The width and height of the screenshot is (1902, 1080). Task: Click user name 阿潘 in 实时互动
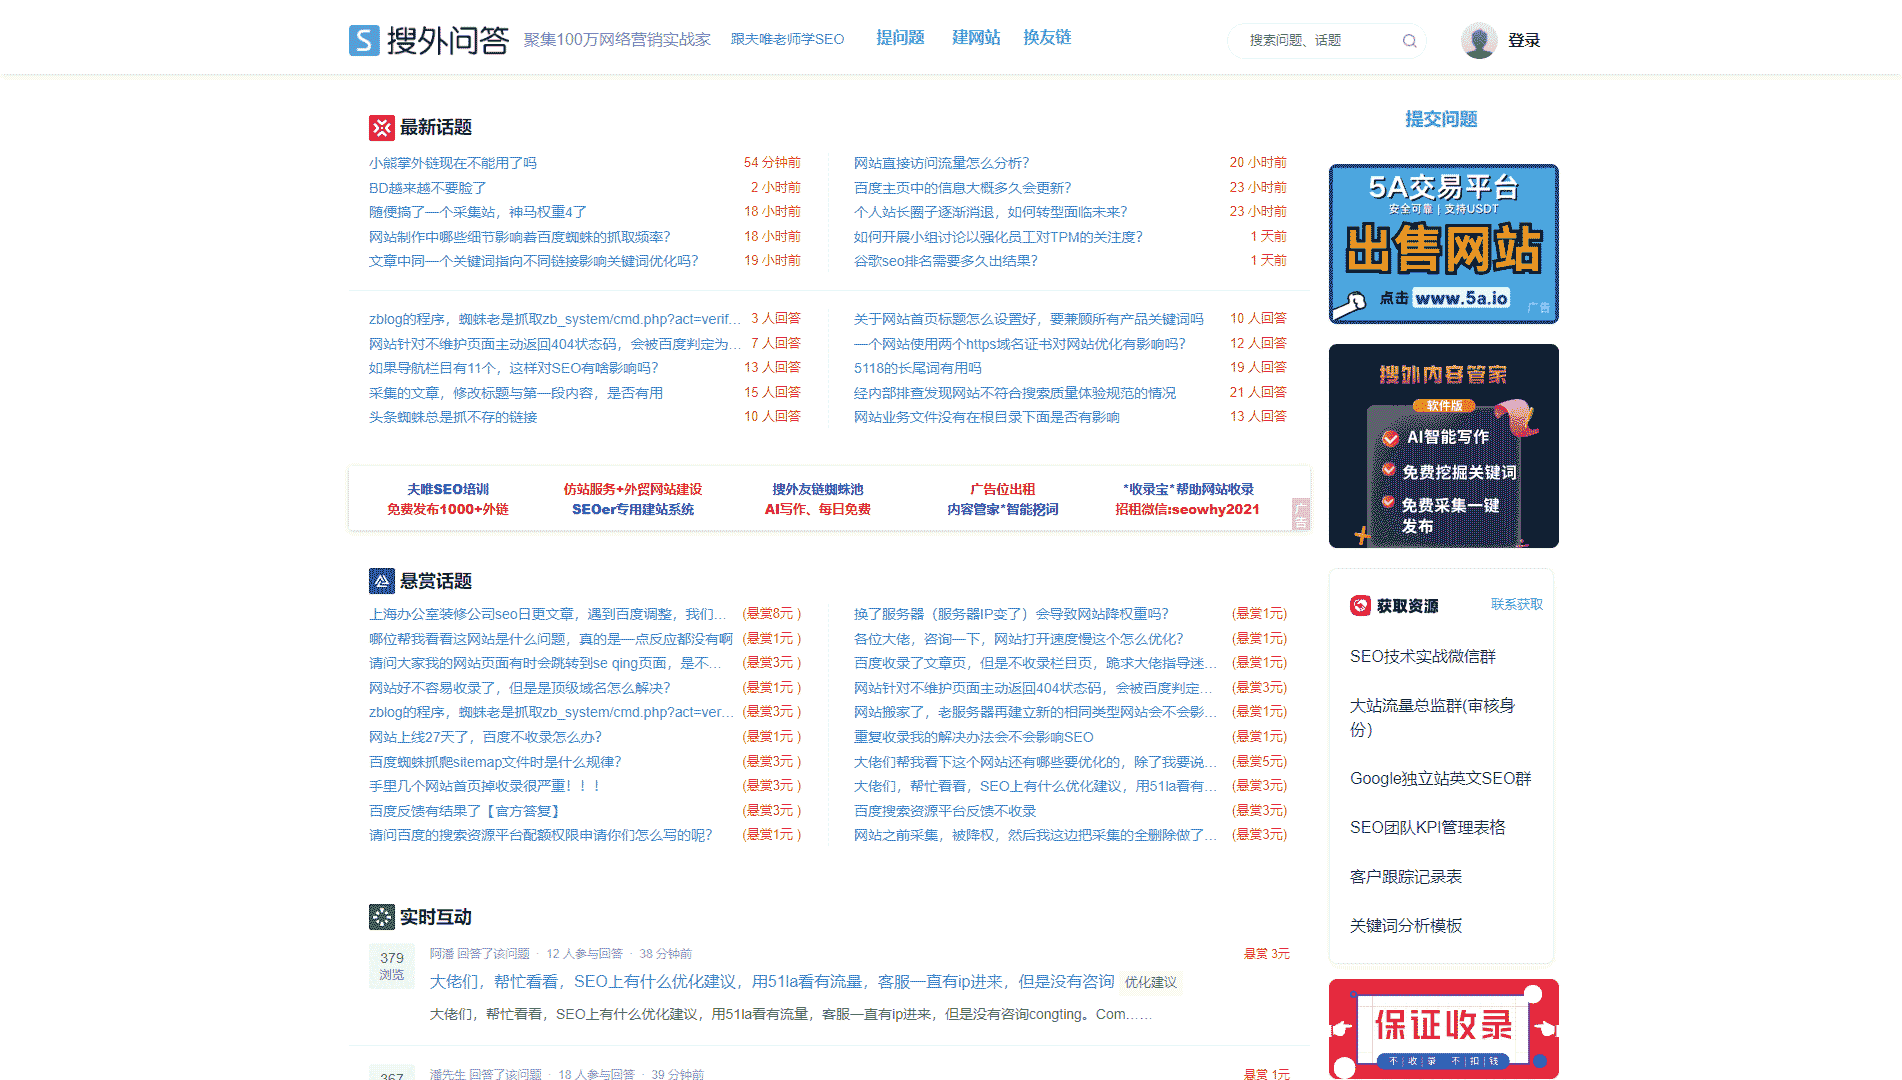tap(441, 954)
